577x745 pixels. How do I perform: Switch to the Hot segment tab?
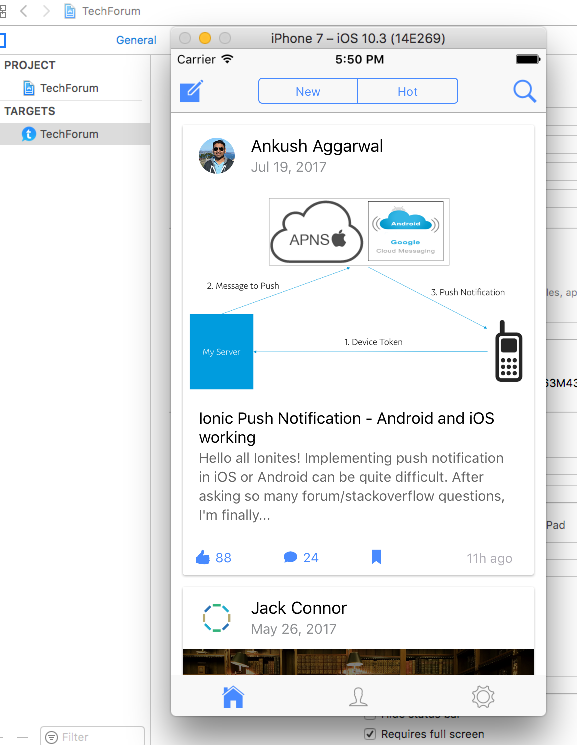(x=407, y=91)
